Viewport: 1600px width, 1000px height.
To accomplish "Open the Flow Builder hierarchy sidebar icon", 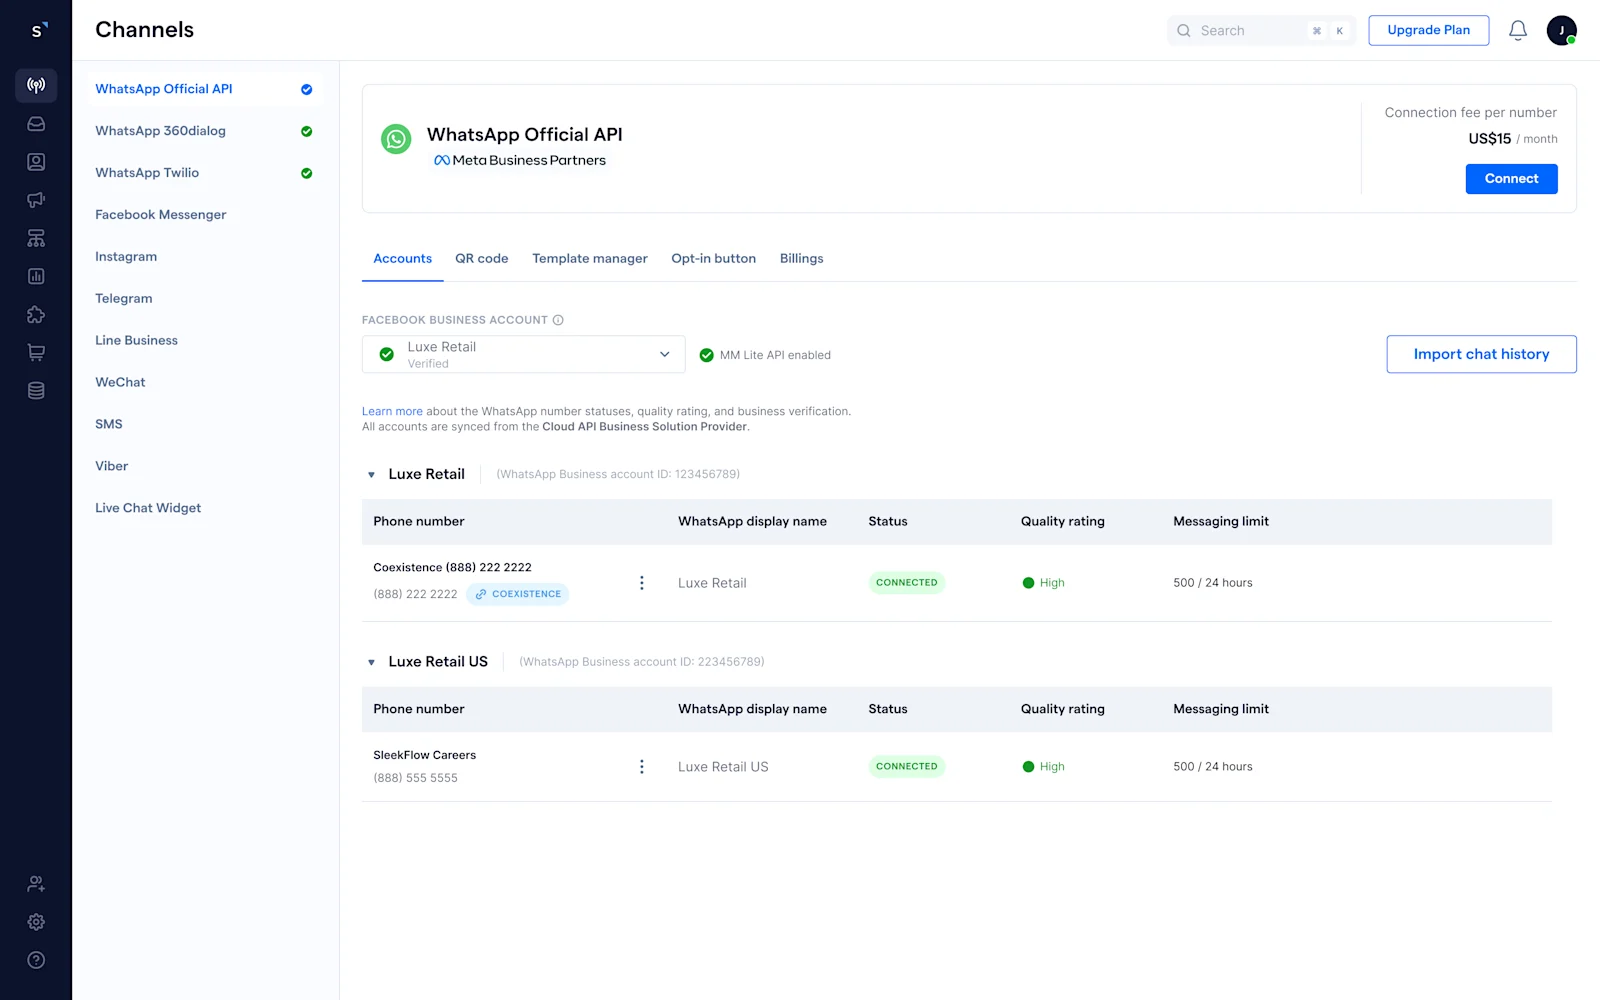I will pyautogui.click(x=36, y=238).
